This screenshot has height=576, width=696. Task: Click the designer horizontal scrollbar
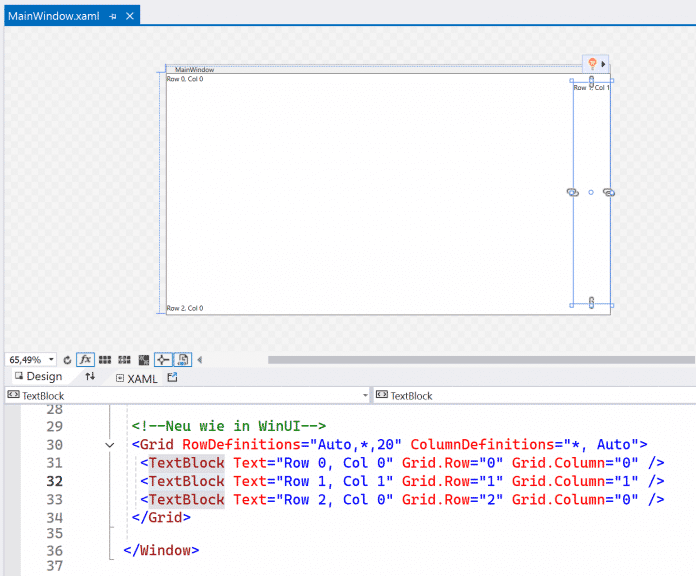tap(481, 360)
